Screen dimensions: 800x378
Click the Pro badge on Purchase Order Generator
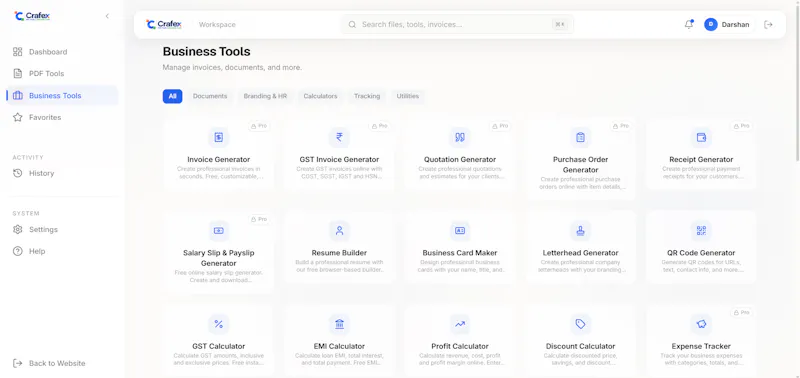(x=621, y=125)
